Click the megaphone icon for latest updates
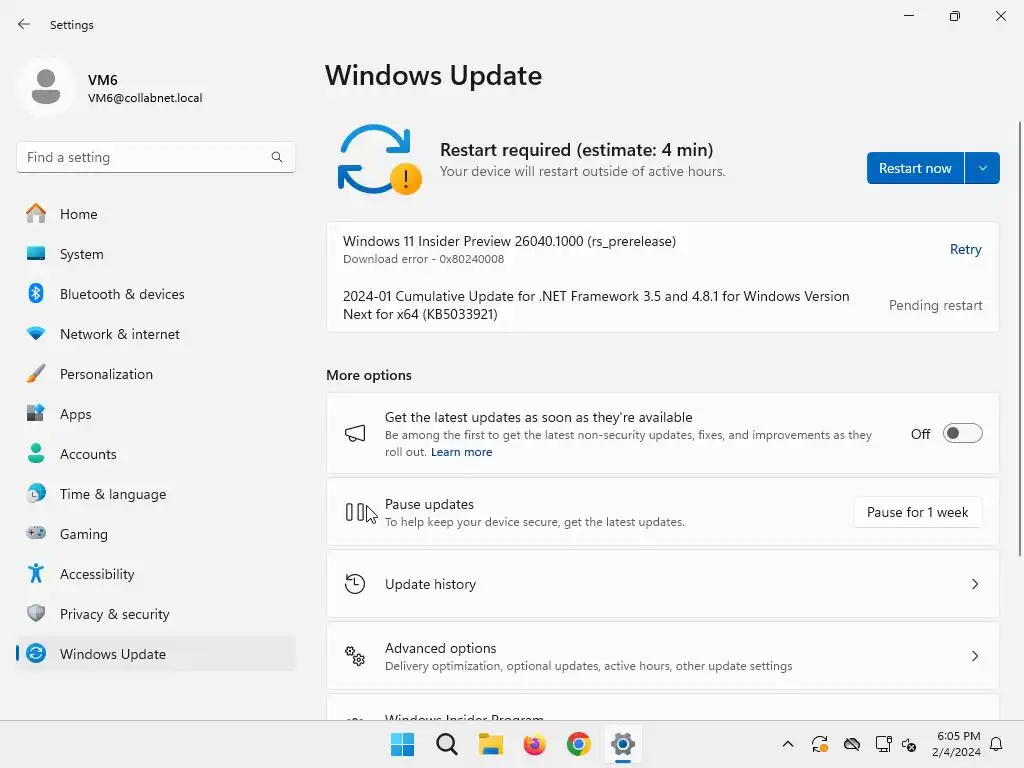This screenshot has width=1024, height=768. [x=355, y=434]
